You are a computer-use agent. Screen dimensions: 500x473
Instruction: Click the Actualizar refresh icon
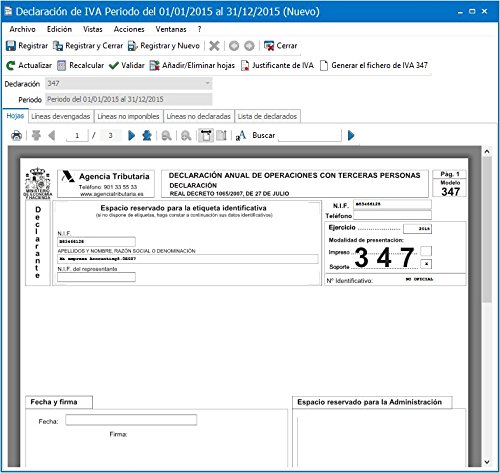11,65
